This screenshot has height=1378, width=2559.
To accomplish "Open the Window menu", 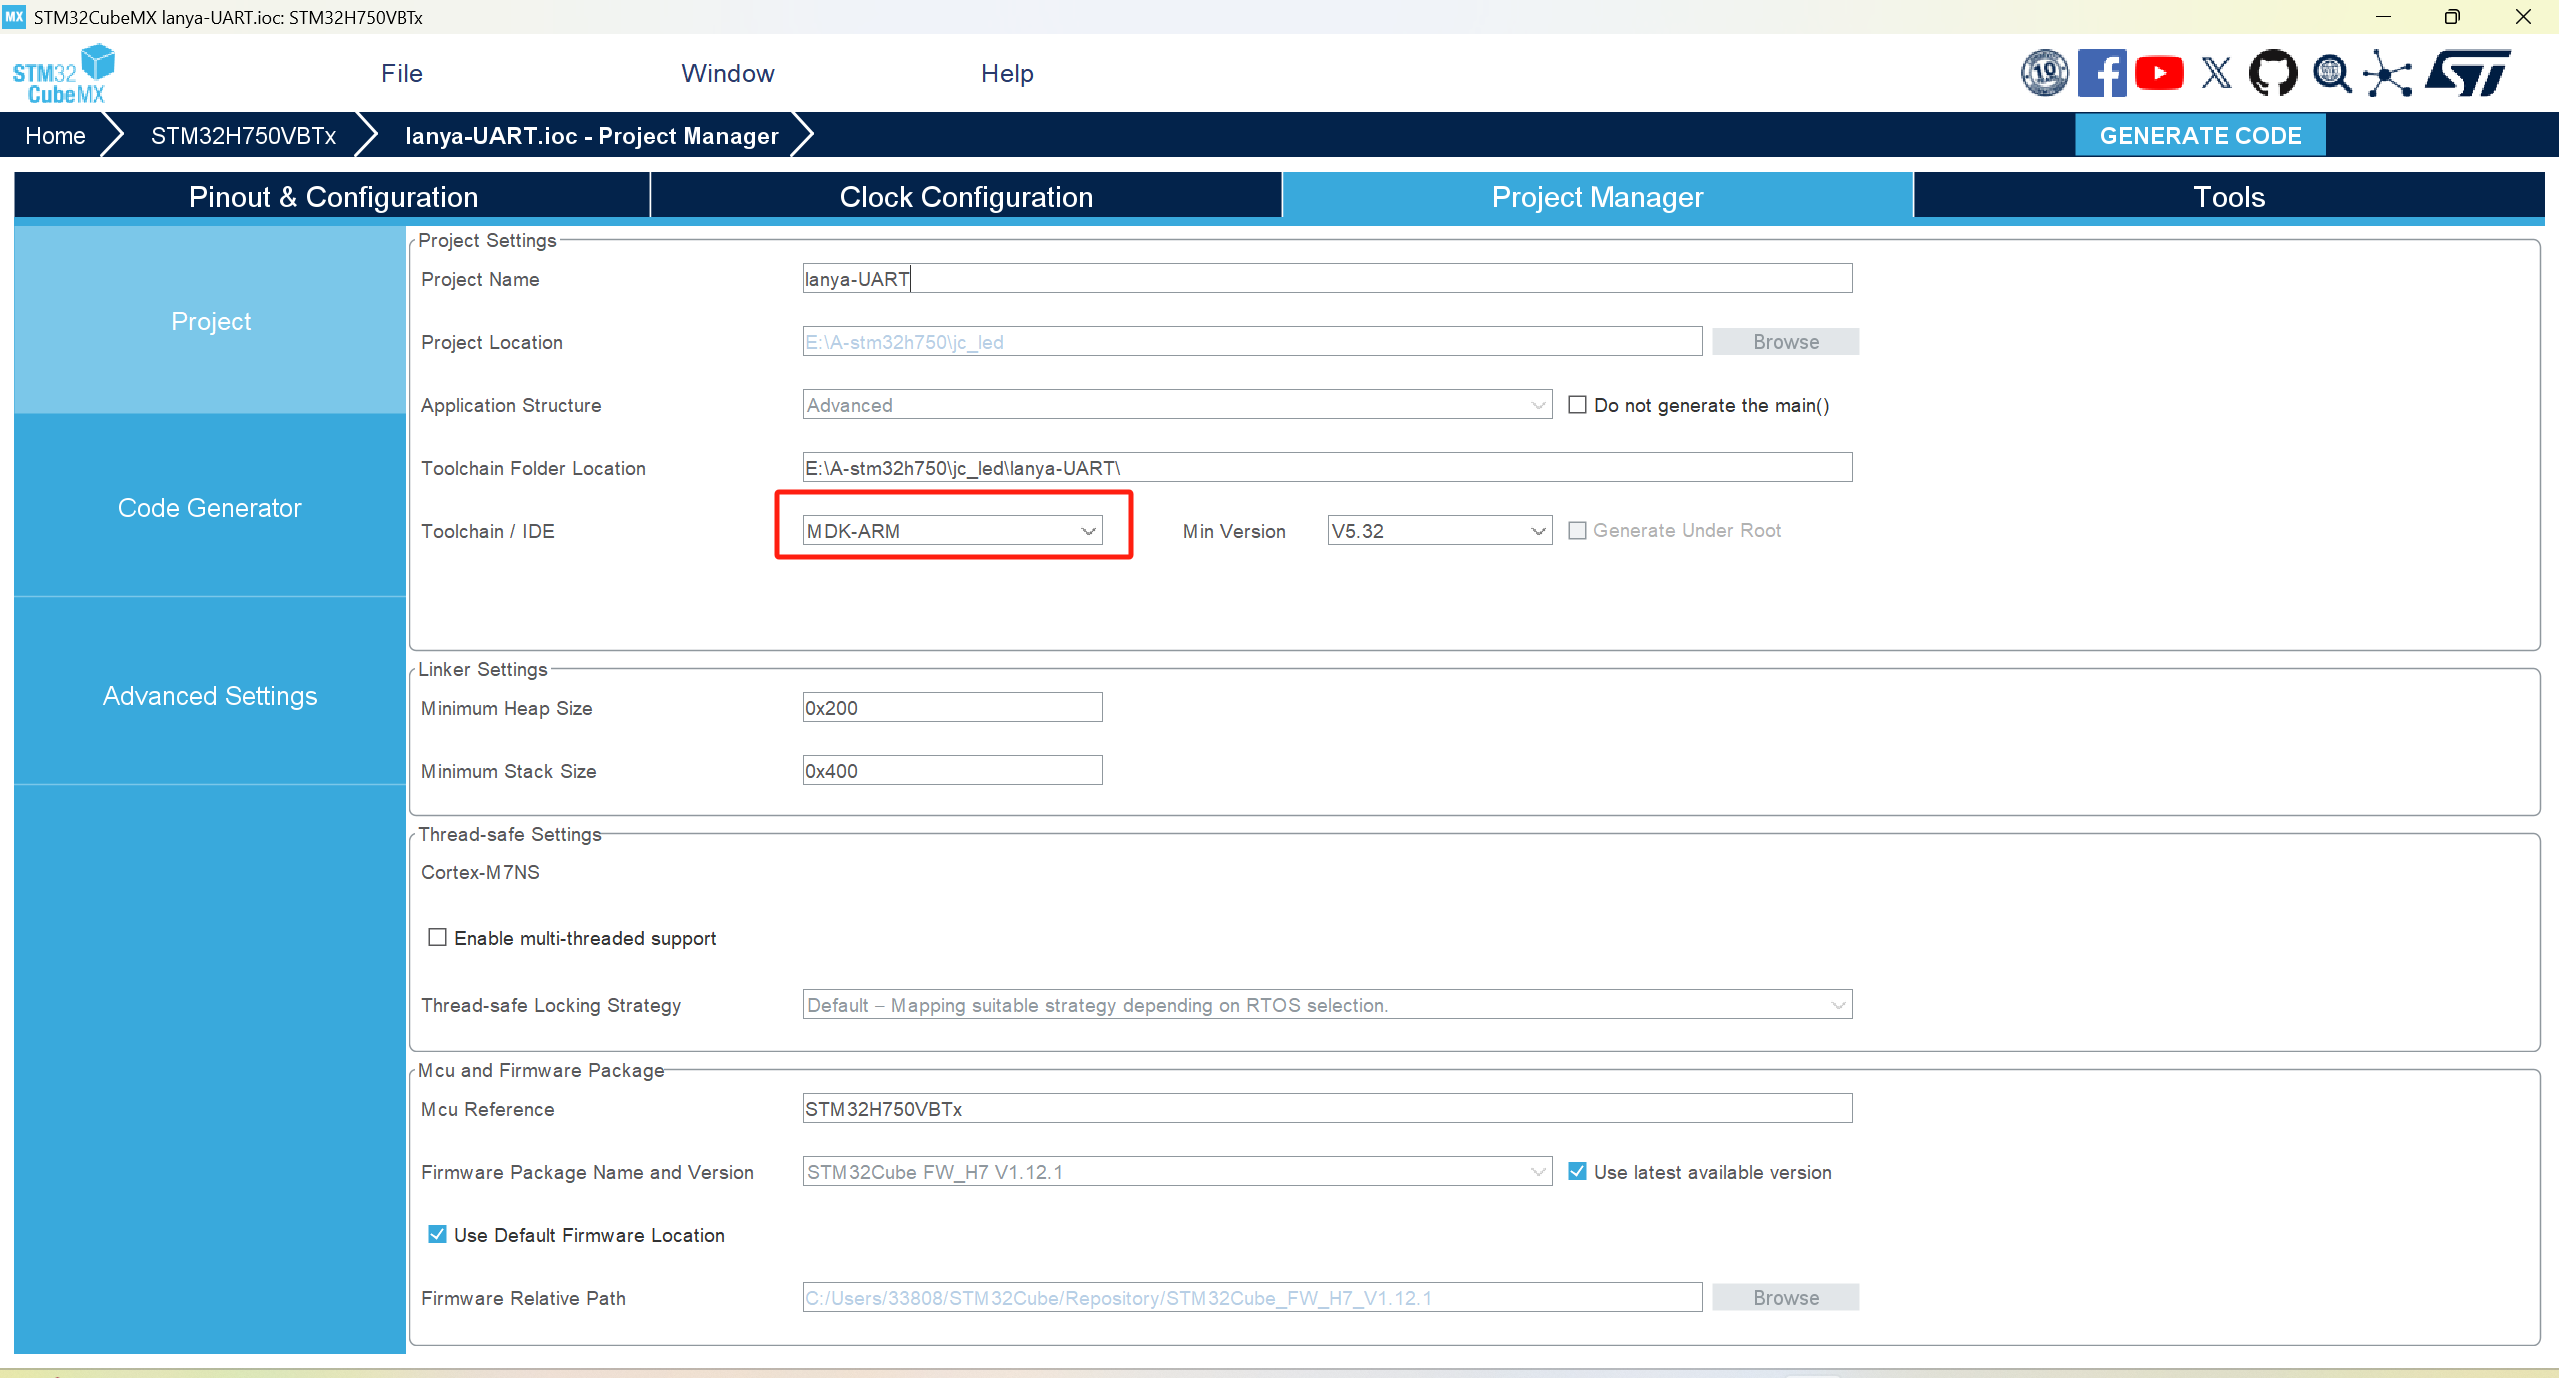I will [x=727, y=72].
